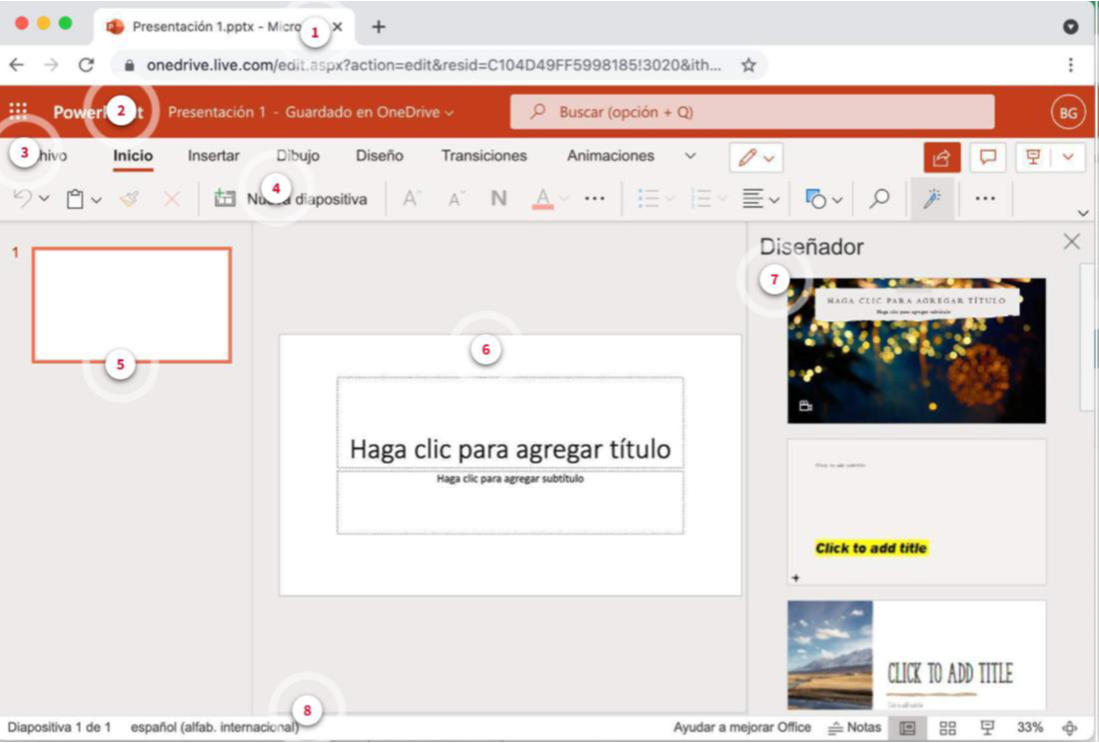
Task: Open the Insertar tab
Action: click(213, 156)
